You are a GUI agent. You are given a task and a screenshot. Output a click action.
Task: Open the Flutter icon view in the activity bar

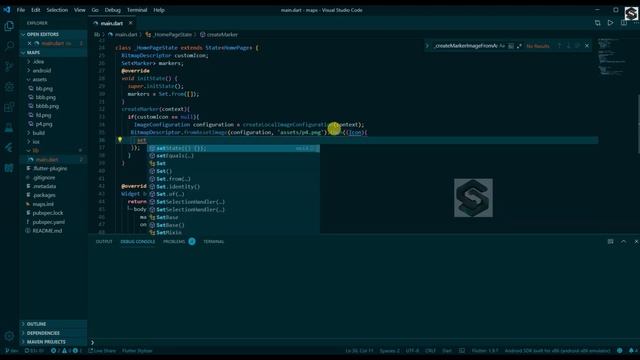point(9,148)
